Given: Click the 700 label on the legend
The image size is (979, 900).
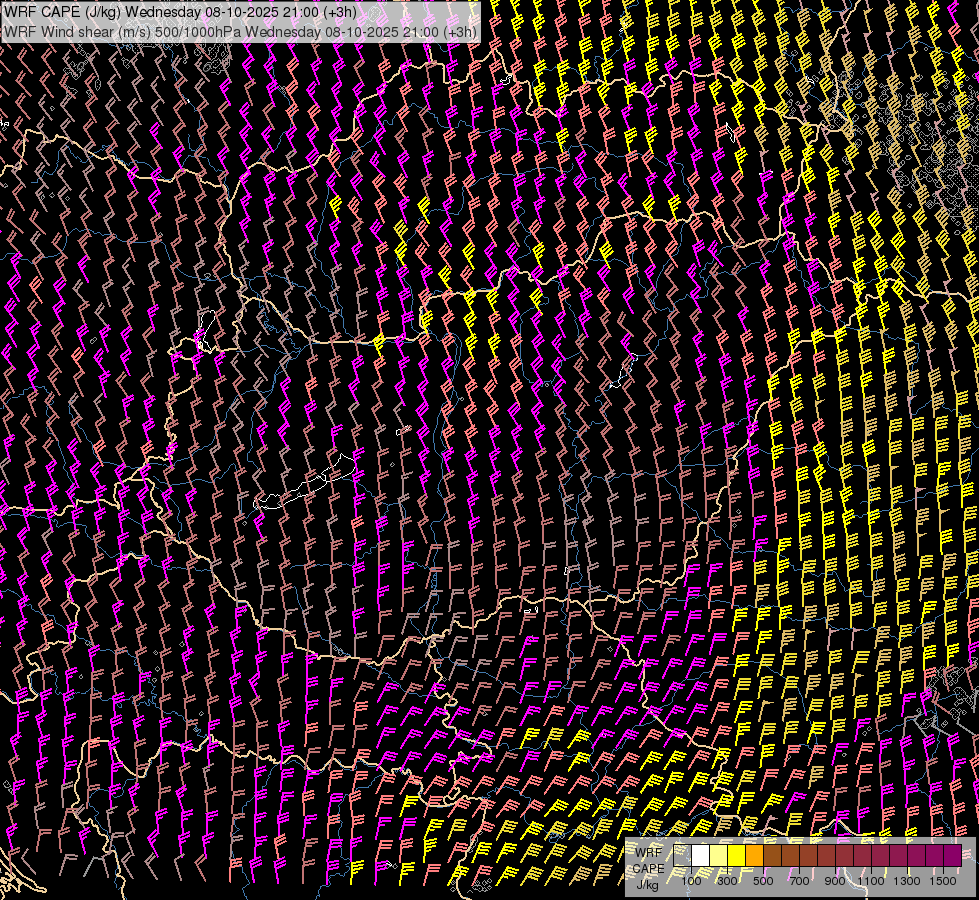Looking at the screenshot, I should coord(799,881).
